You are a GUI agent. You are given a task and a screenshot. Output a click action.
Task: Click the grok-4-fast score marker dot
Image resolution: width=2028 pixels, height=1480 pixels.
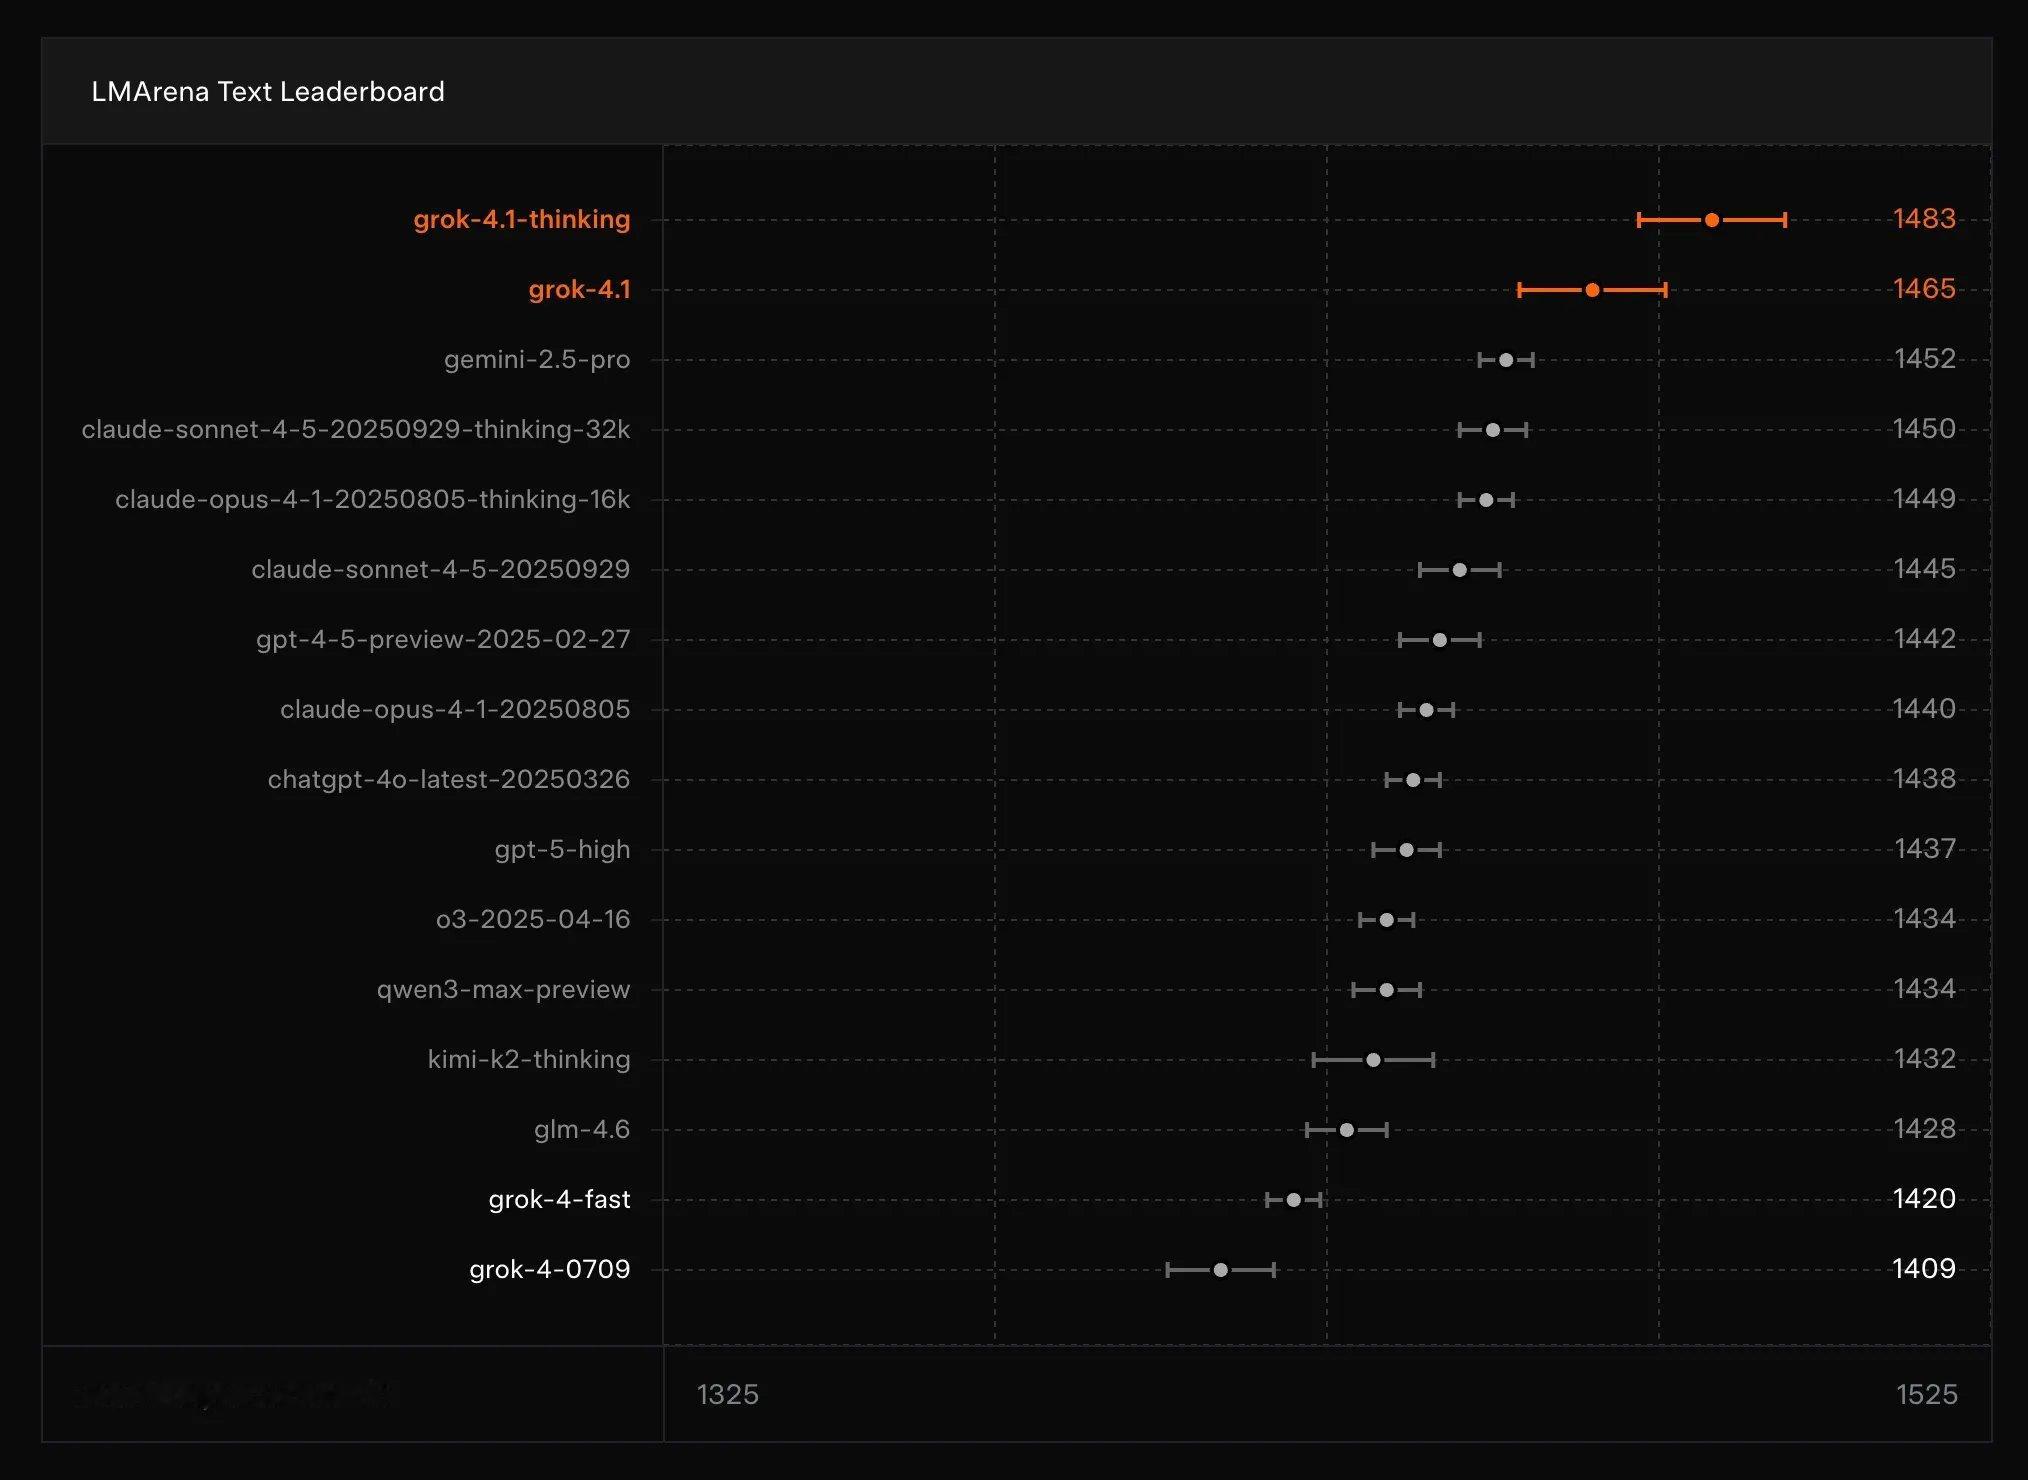click(x=1293, y=1200)
